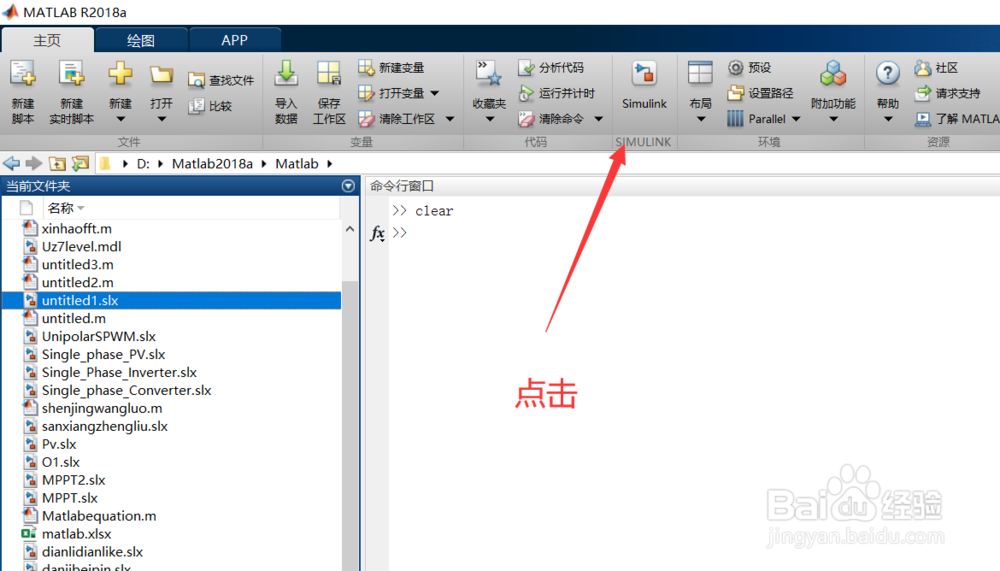Expand path arrow after D:
Screen dimensions: 1000x571
(x=160, y=164)
